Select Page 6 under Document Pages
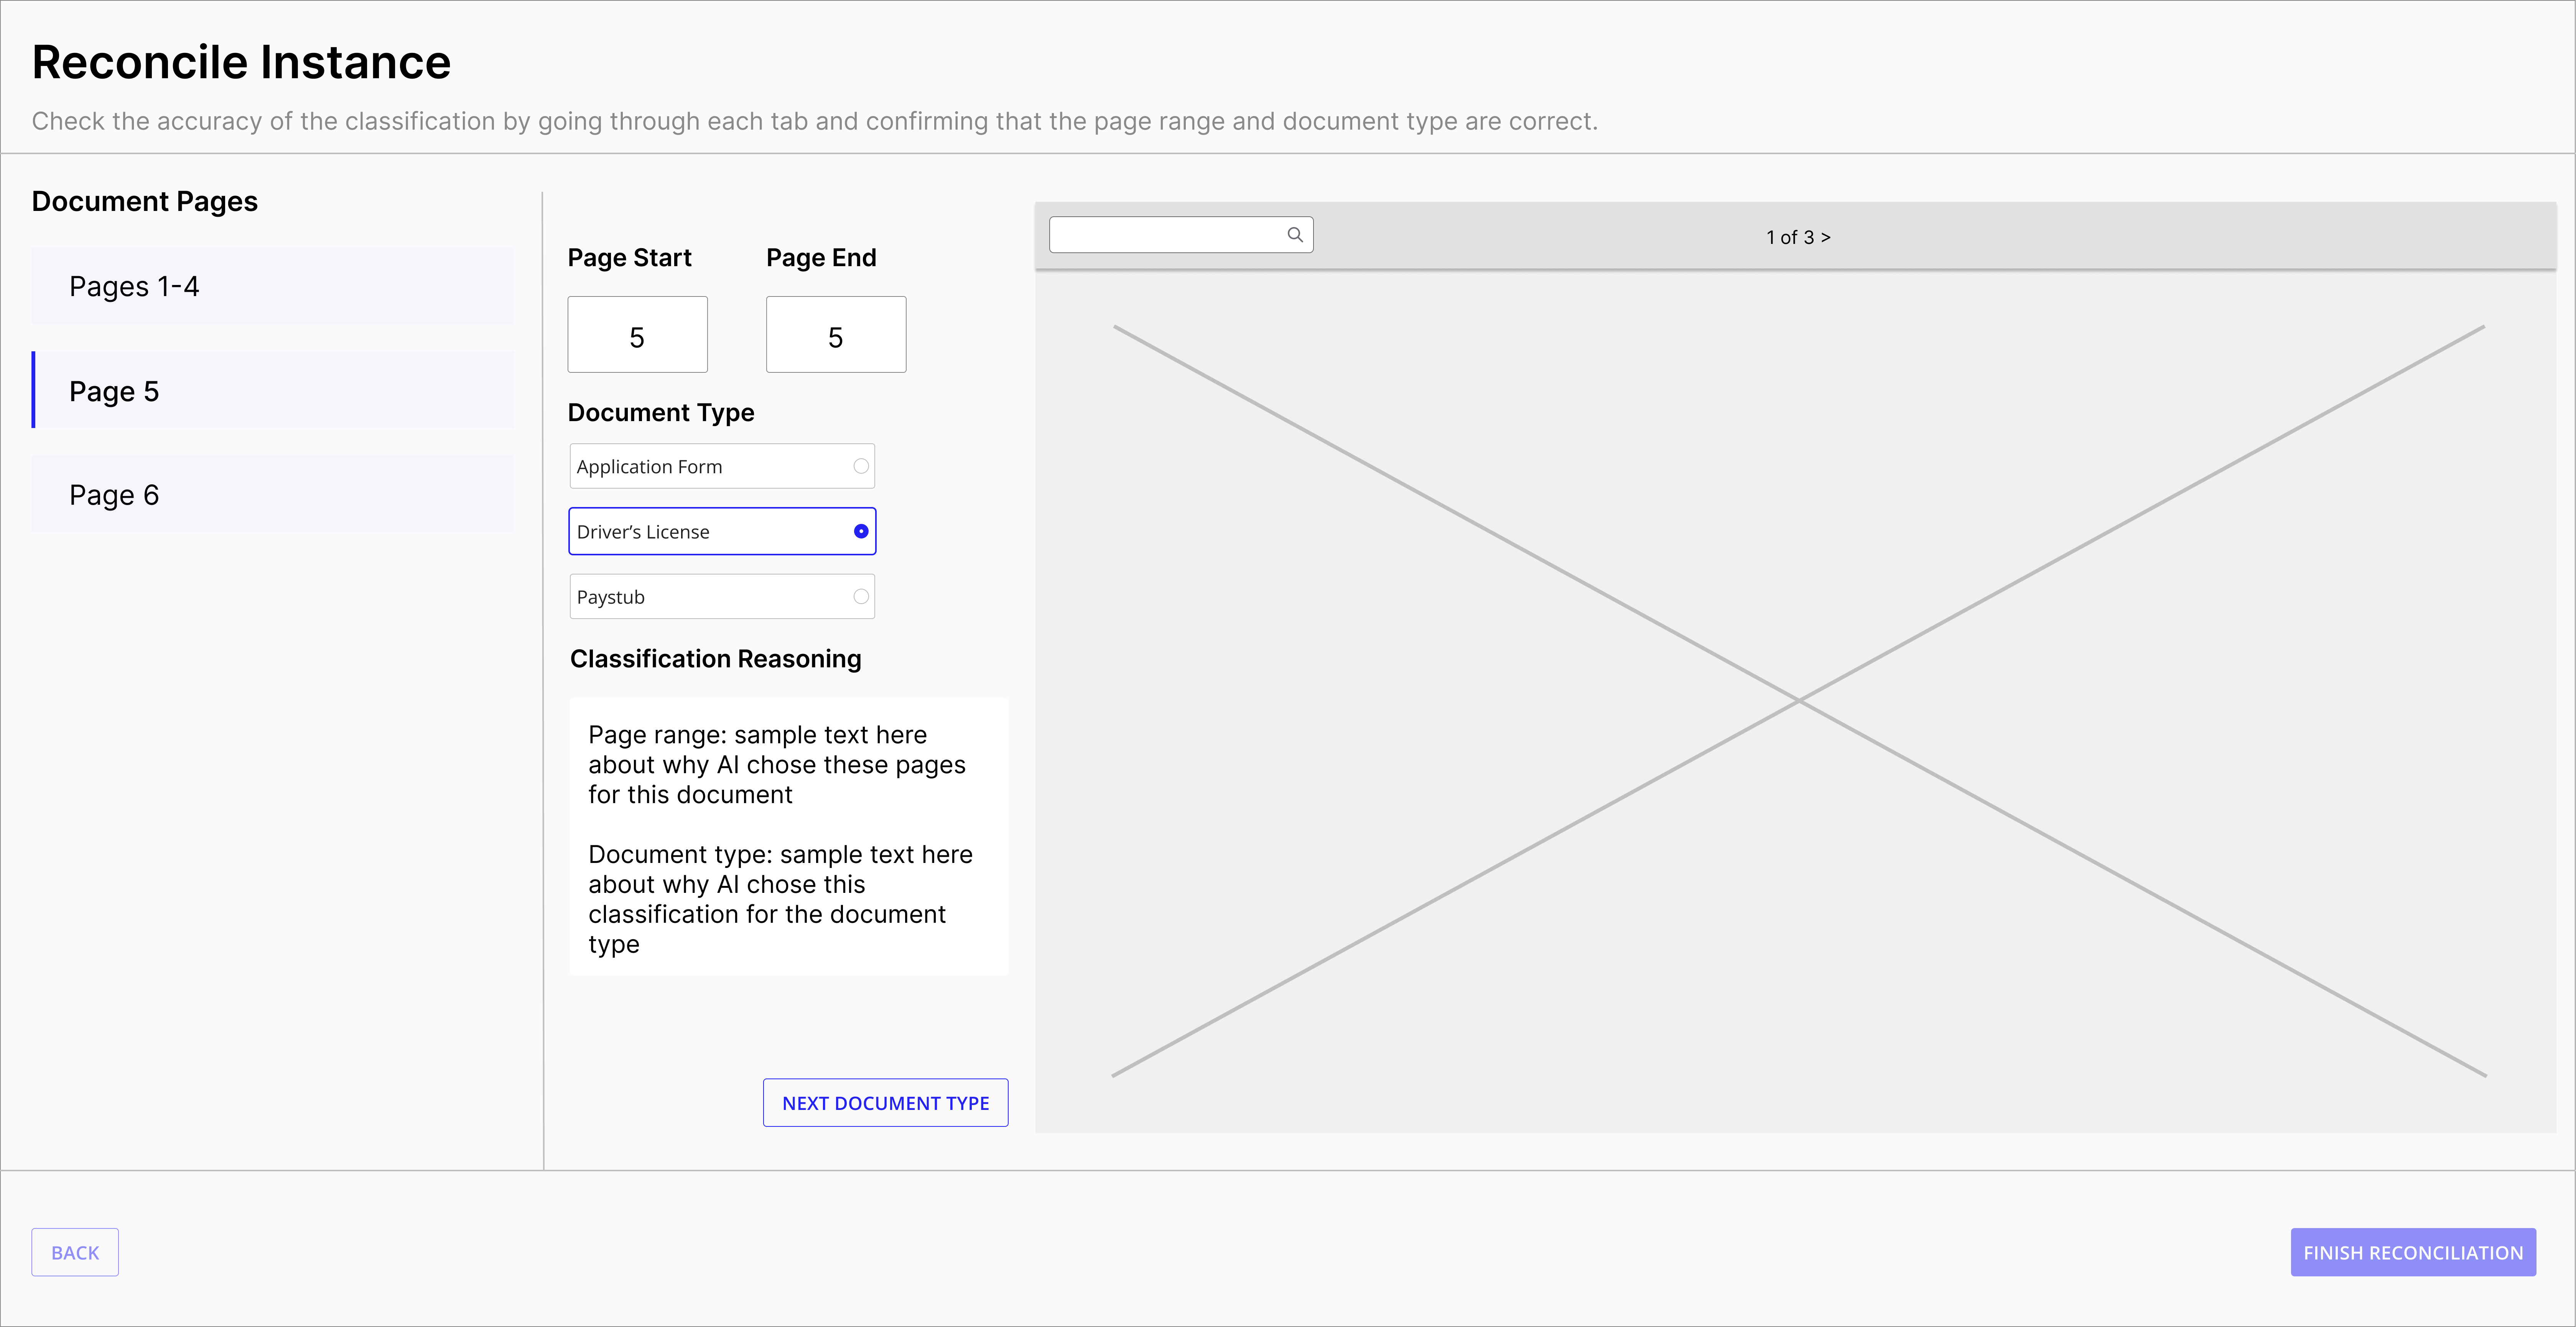 tap(272, 494)
